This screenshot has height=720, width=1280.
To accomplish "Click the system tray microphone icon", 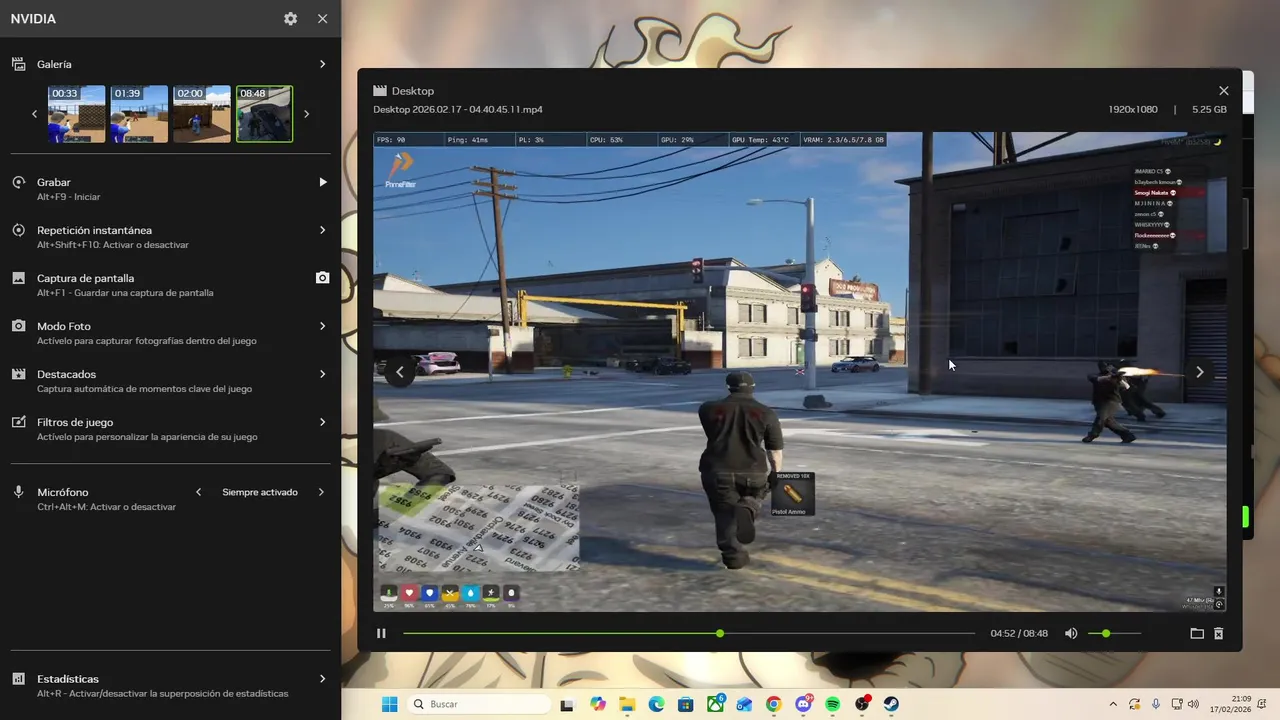I will point(1155,704).
